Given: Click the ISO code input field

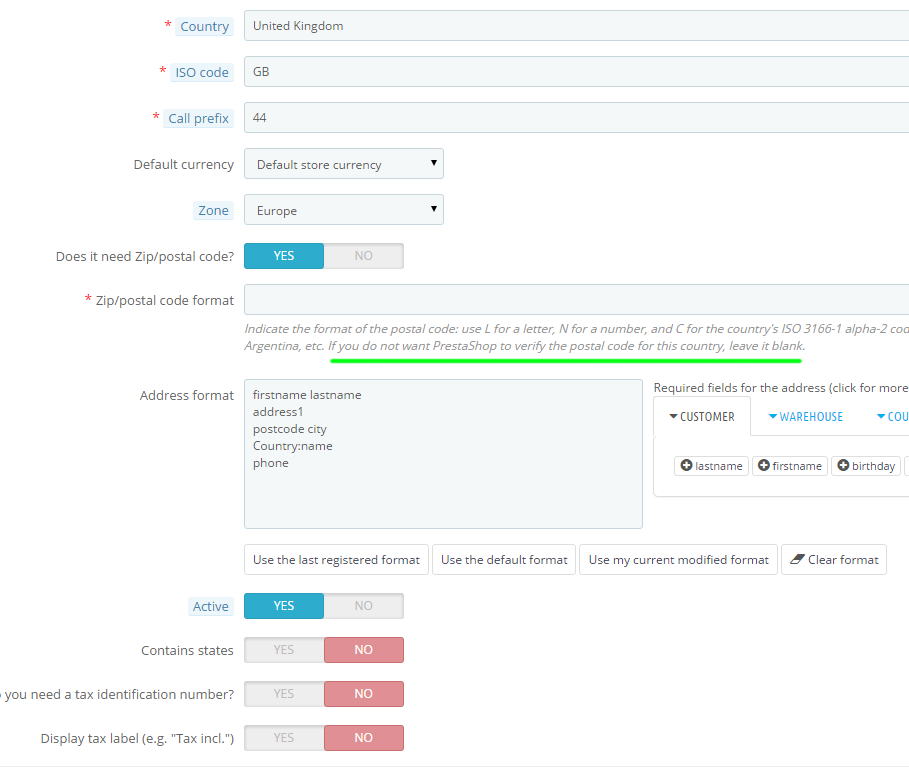Looking at the screenshot, I should pyautogui.click(x=576, y=72).
